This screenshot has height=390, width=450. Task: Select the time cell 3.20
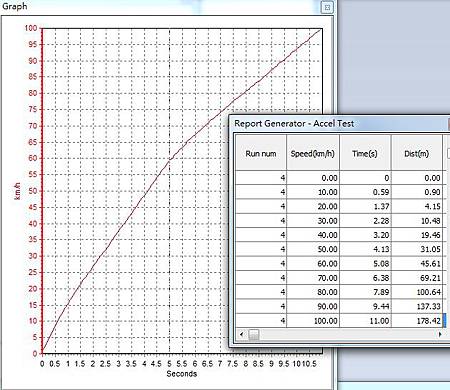(x=365, y=235)
